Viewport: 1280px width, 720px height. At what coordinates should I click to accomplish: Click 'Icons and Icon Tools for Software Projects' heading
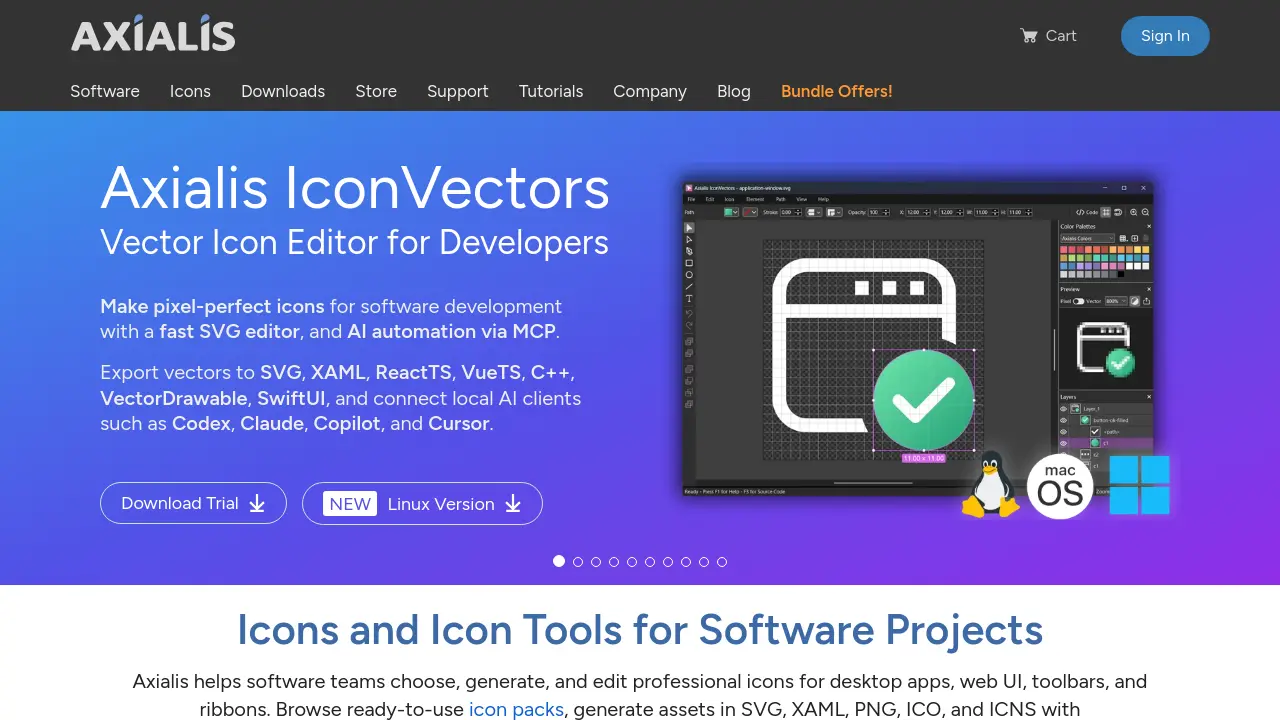pyautogui.click(x=640, y=630)
